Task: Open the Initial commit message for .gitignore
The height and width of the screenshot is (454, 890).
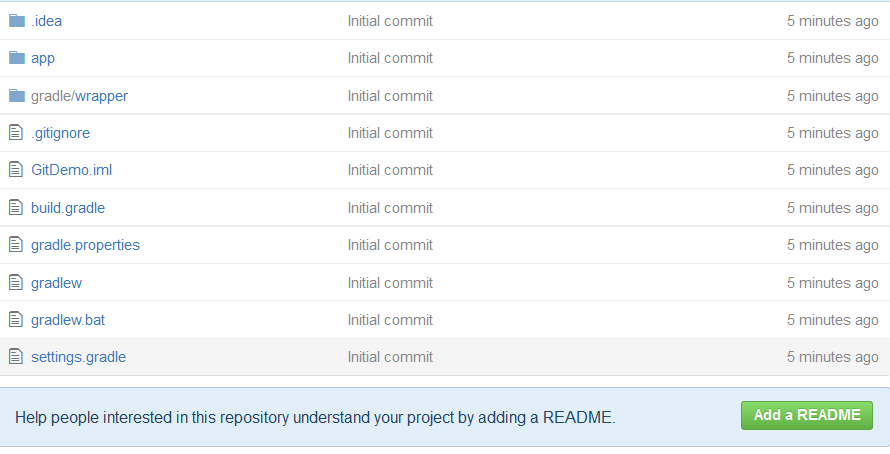Action: coord(390,133)
